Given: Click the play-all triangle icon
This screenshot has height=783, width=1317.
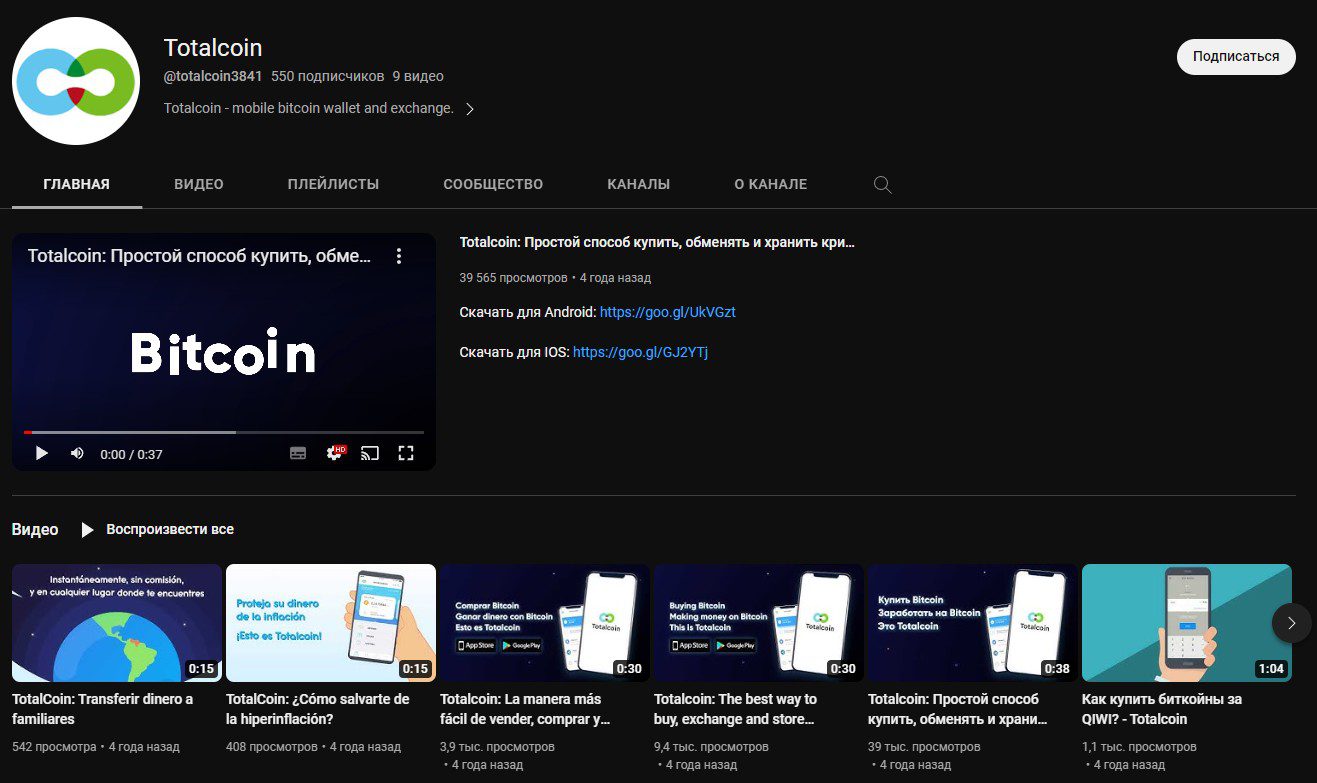Looking at the screenshot, I should (x=87, y=529).
